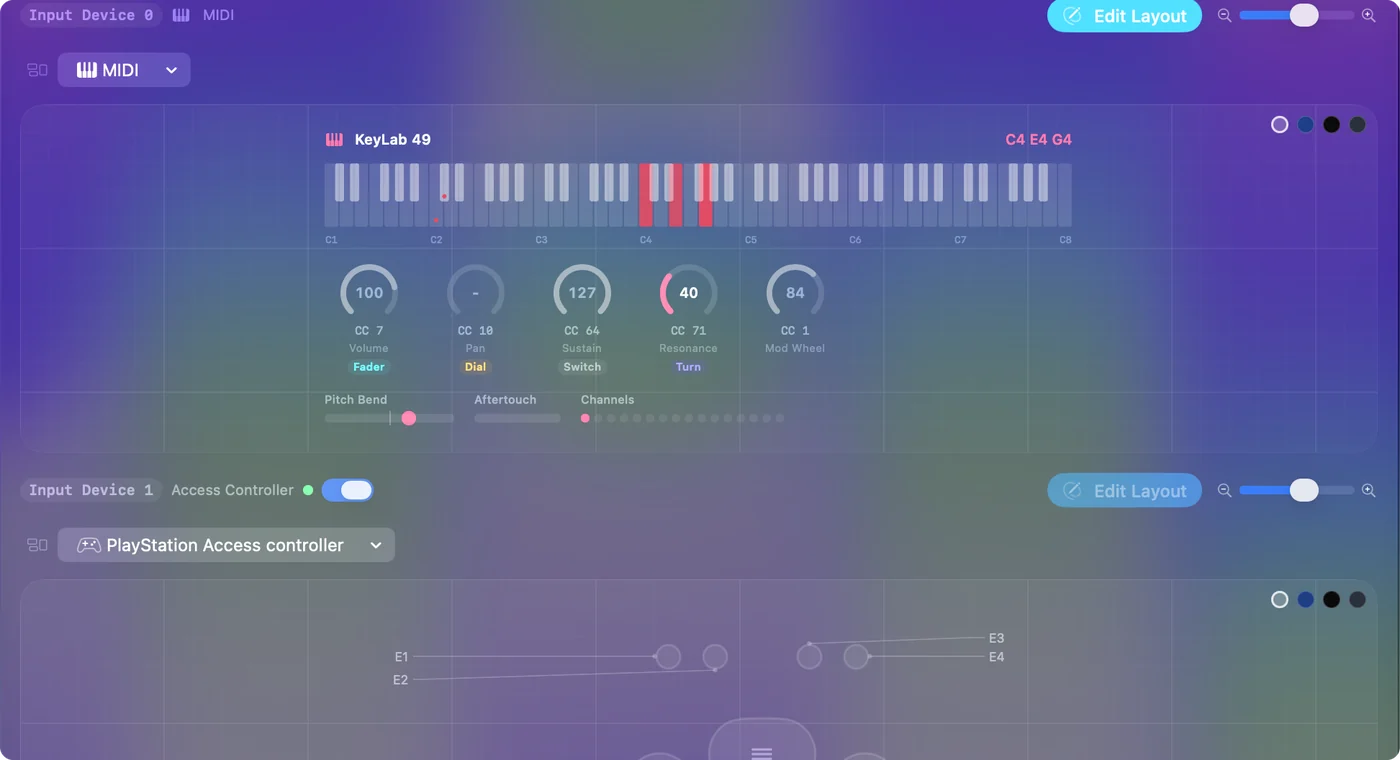The width and height of the screenshot is (1400, 760).
Task: Select the black theme swatch in MIDI panel
Action: (x=1331, y=125)
